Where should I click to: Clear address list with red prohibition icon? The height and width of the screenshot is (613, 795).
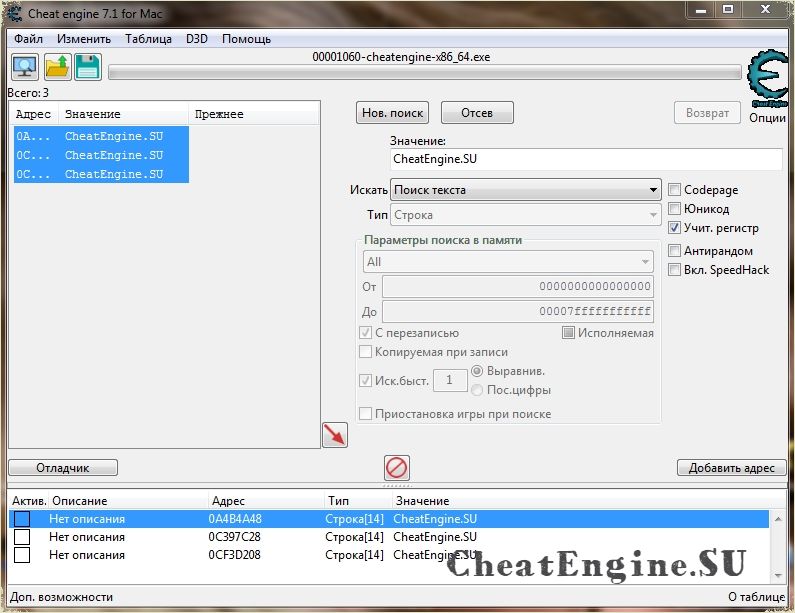point(396,467)
